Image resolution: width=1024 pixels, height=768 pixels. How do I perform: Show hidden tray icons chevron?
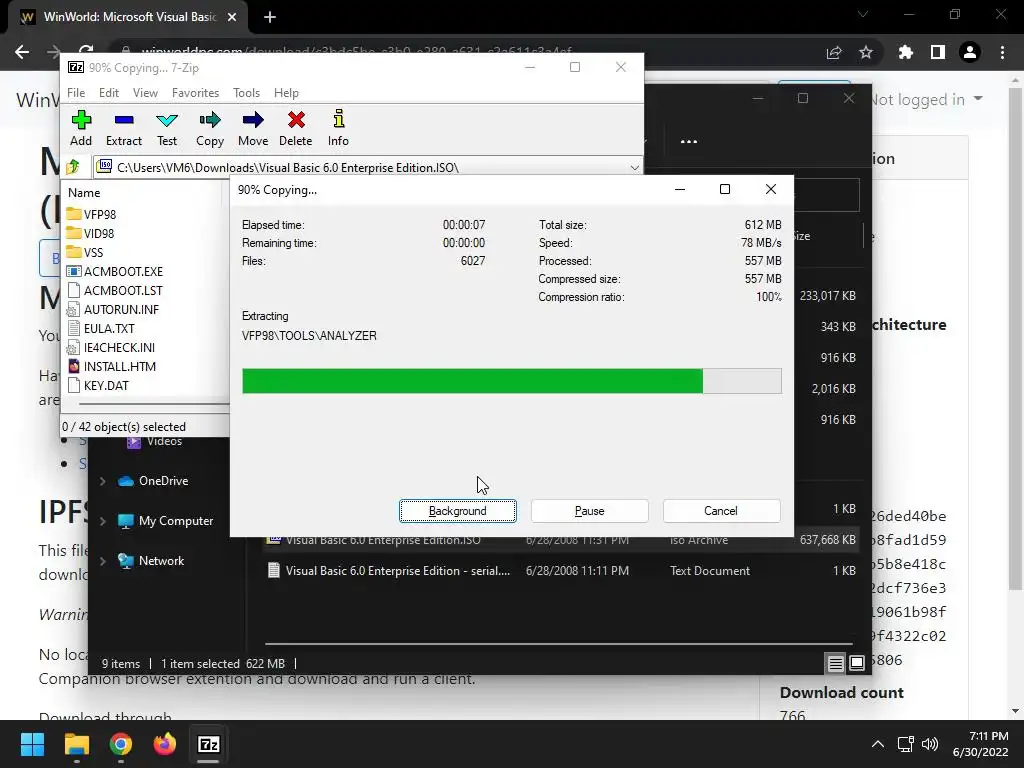click(878, 744)
